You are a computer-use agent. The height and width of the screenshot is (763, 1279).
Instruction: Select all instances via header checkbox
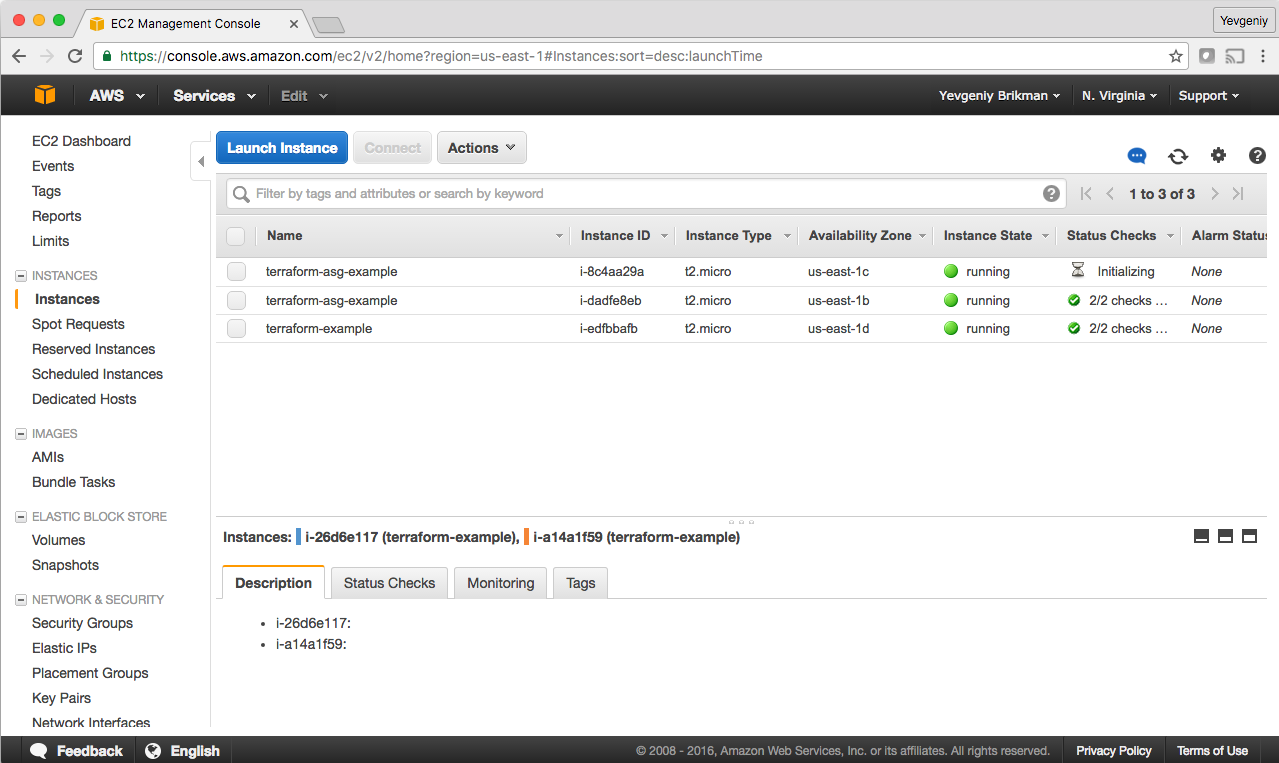[236, 235]
